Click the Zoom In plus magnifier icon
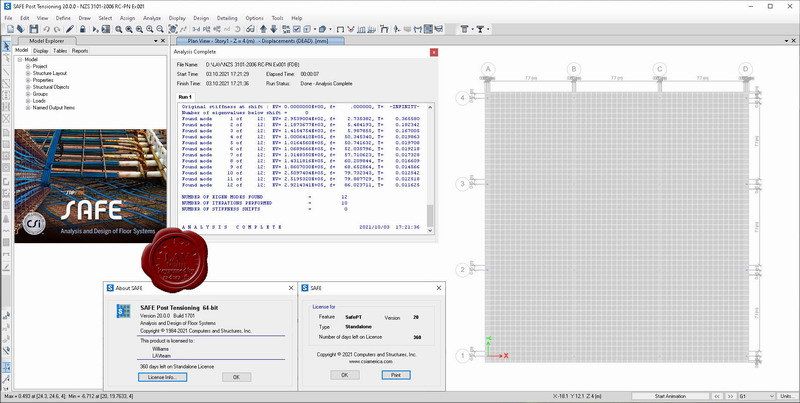The width and height of the screenshot is (800, 403). point(149,29)
